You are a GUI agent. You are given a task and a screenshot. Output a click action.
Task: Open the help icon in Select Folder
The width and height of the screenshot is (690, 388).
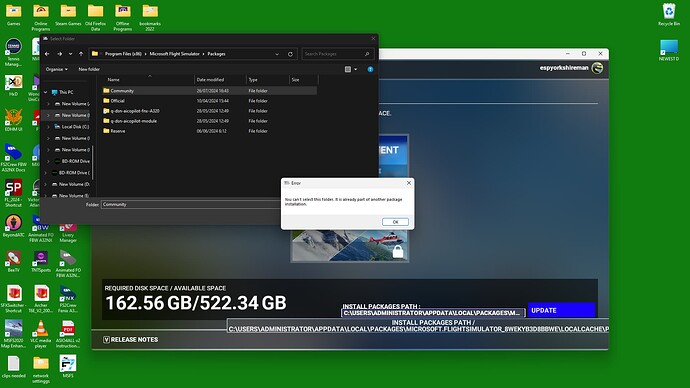pyautogui.click(x=370, y=69)
